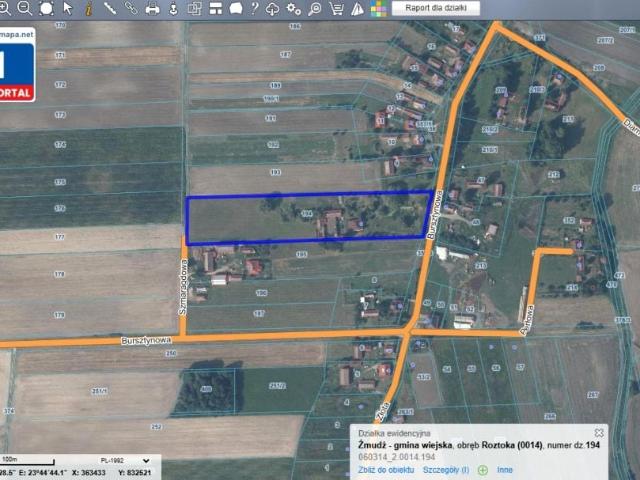Open the print map tool
640x480 pixels.
[152, 8]
